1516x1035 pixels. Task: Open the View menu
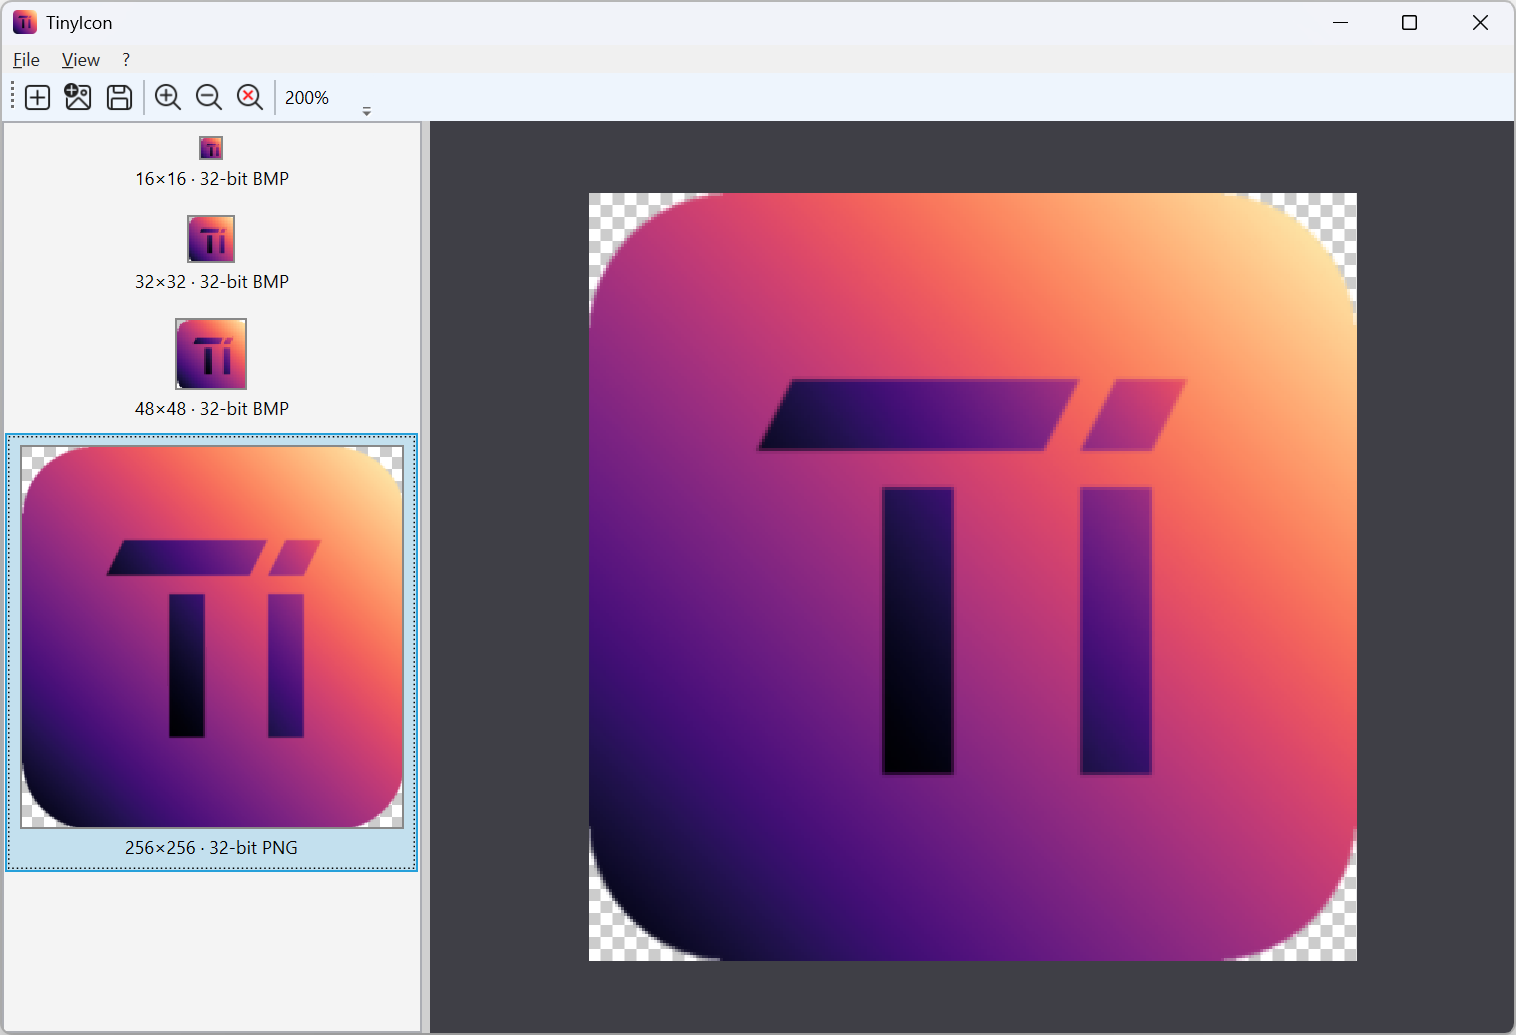(81, 60)
